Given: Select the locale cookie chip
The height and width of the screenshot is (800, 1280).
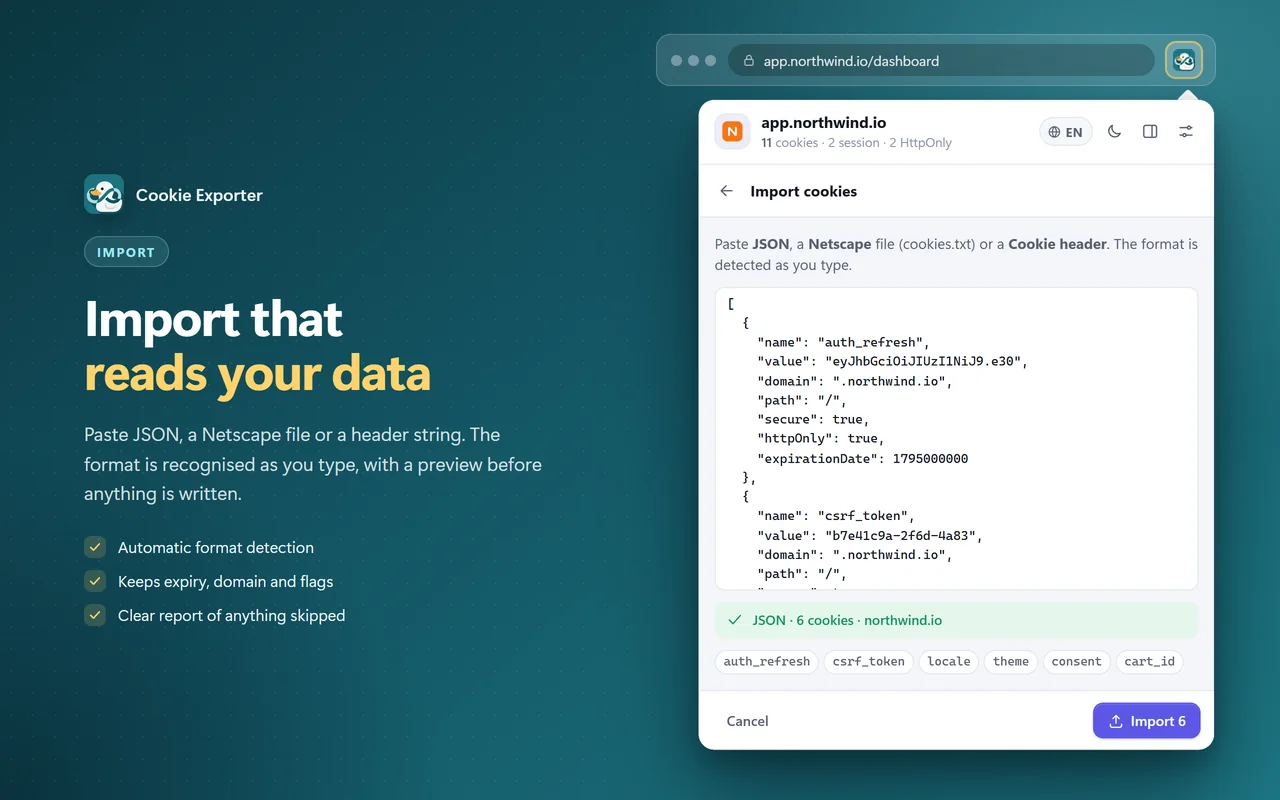Looking at the screenshot, I should (x=949, y=661).
